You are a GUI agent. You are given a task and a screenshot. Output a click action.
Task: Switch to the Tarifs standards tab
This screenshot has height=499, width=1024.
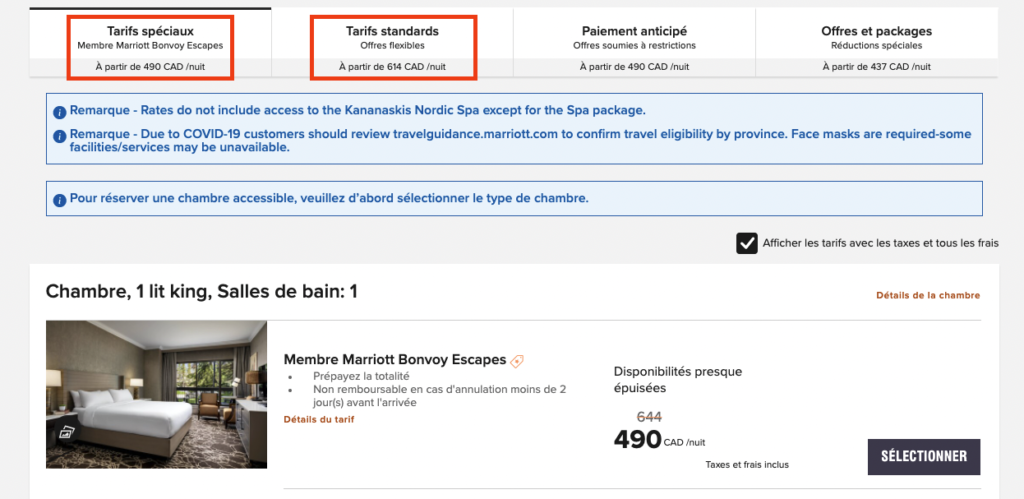click(x=392, y=45)
